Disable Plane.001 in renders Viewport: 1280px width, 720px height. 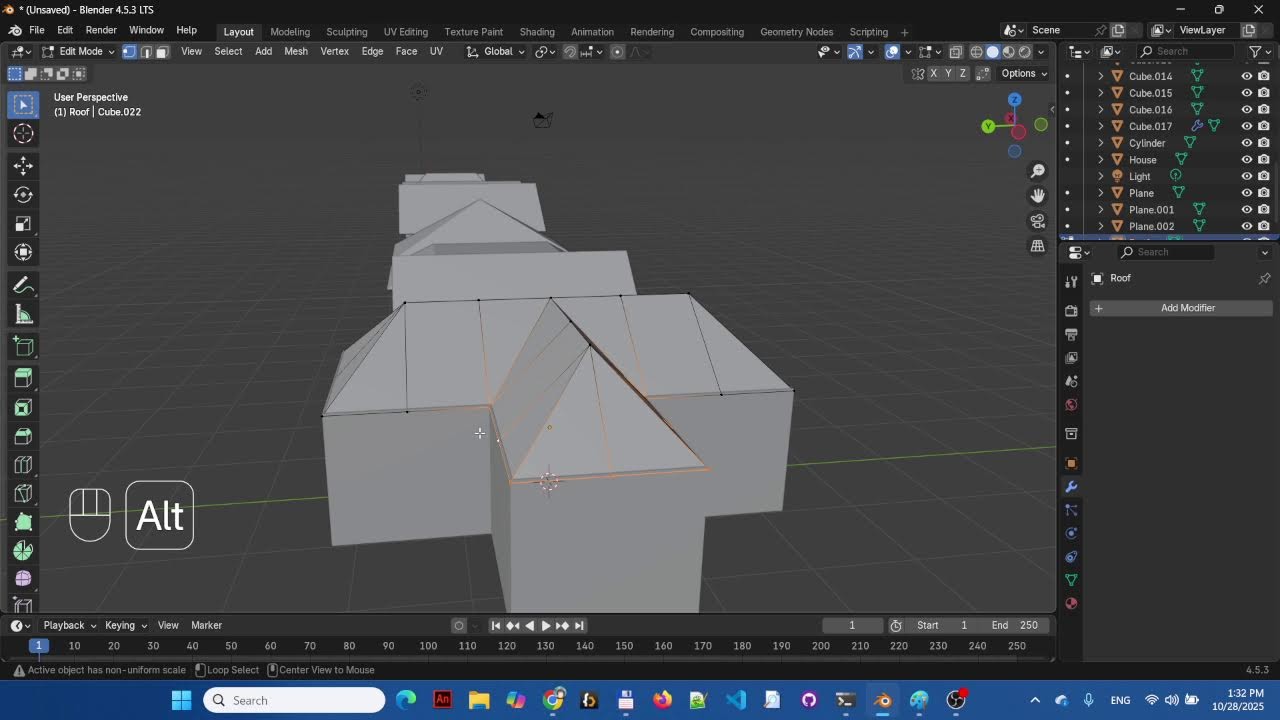[1264, 210]
